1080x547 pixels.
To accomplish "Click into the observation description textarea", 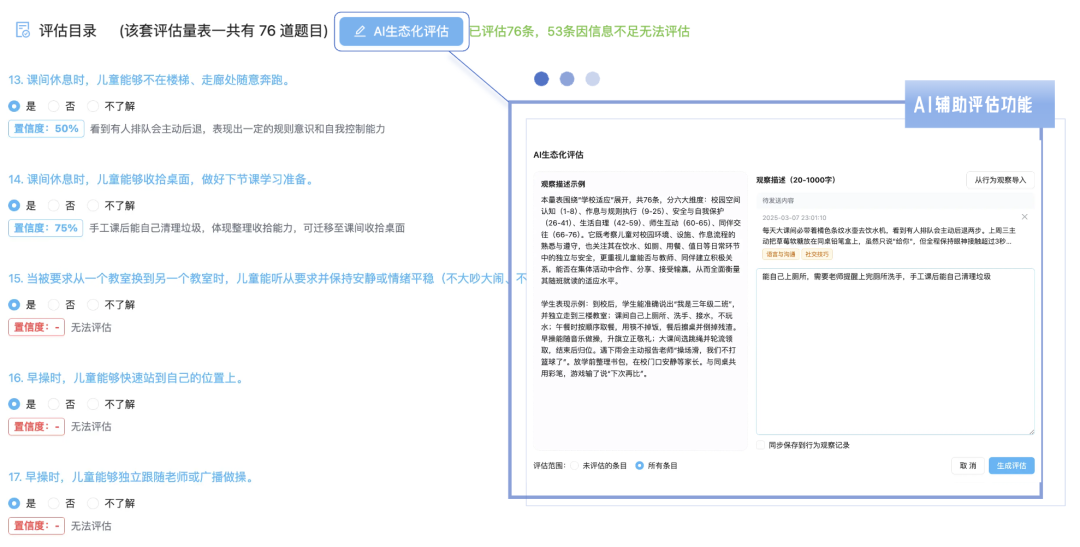I will click(x=895, y=351).
